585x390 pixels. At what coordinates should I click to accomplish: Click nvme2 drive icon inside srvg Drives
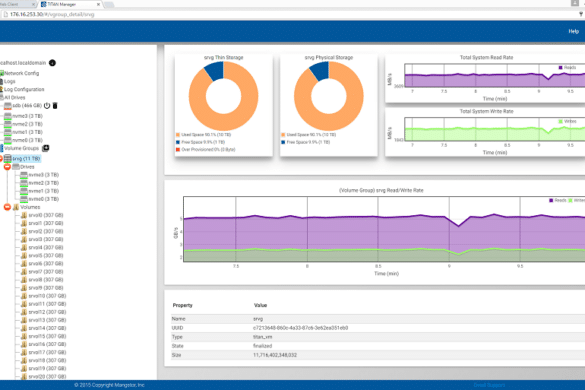[x=24, y=183]
